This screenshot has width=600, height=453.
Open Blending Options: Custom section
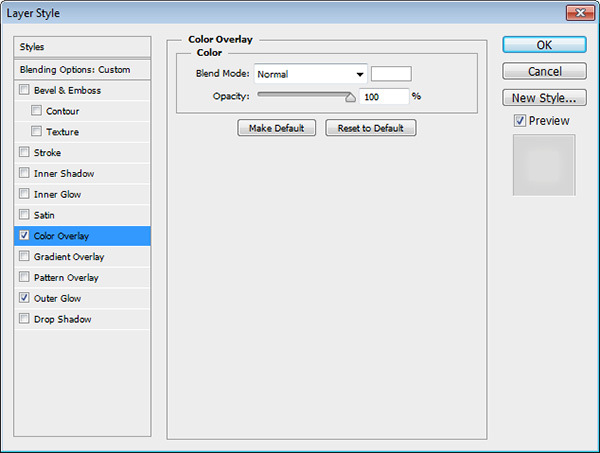pyautogui.click(x=83, y=69)
